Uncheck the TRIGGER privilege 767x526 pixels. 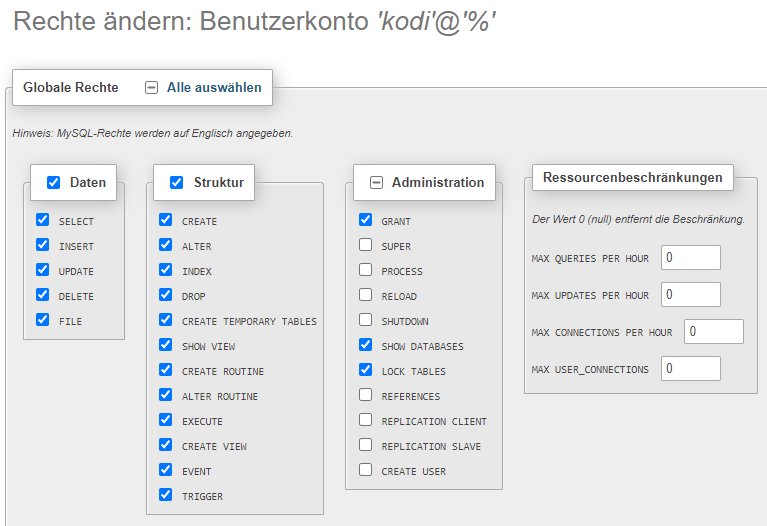pos(165,495)
